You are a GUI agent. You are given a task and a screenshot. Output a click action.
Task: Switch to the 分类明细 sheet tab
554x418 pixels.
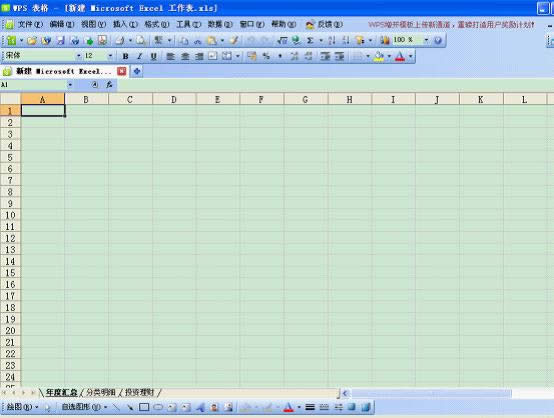[101, 392]
